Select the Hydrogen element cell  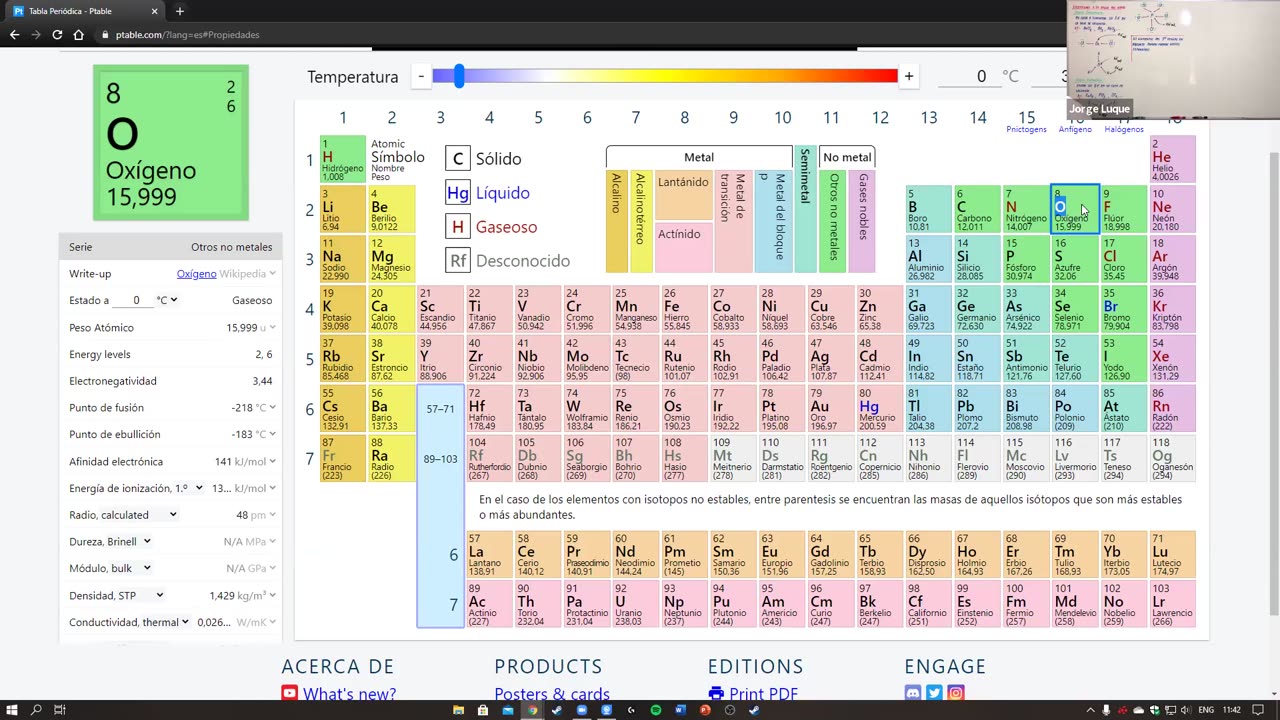343,160
